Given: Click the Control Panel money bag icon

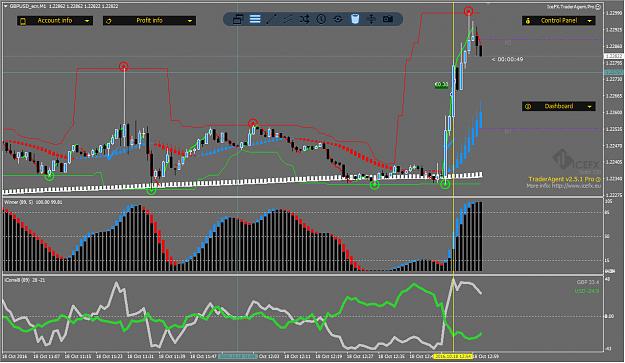Looking at the screenshot, I should [528, 21].
